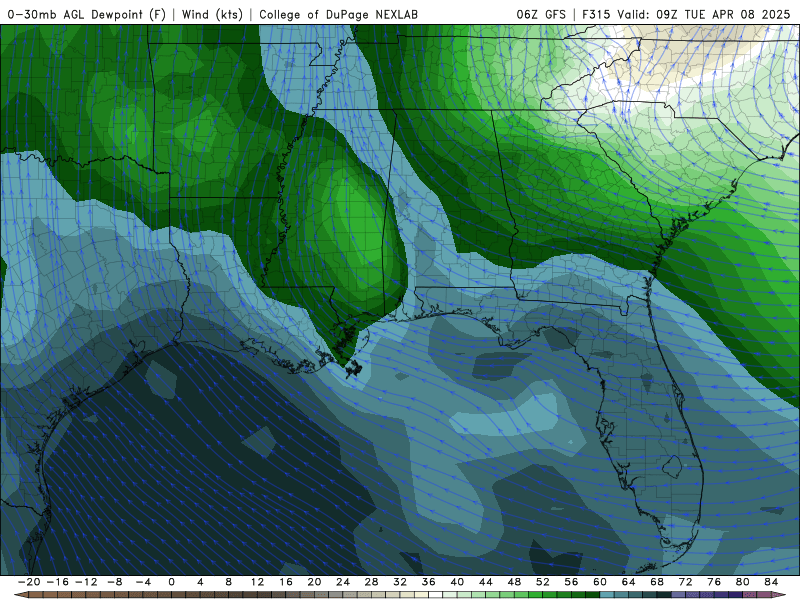
Task: Click the '76' legend value
Action: pyautogui.click(x=714, y=582)
